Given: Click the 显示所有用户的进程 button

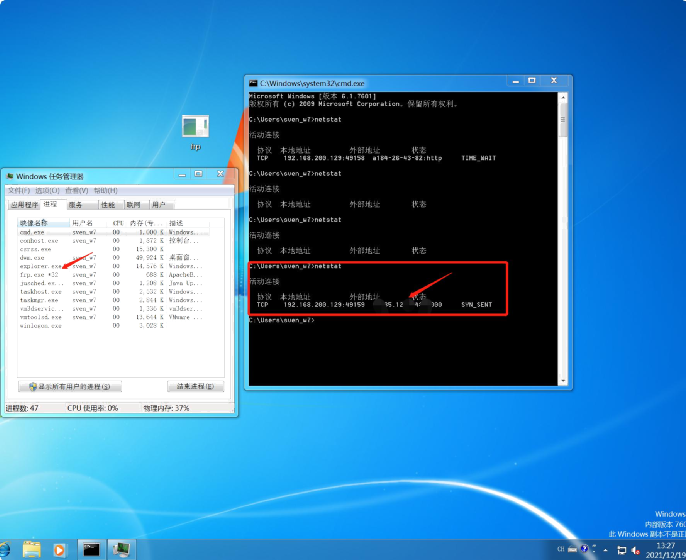Looking at the screenshot, I should (70, 386).
